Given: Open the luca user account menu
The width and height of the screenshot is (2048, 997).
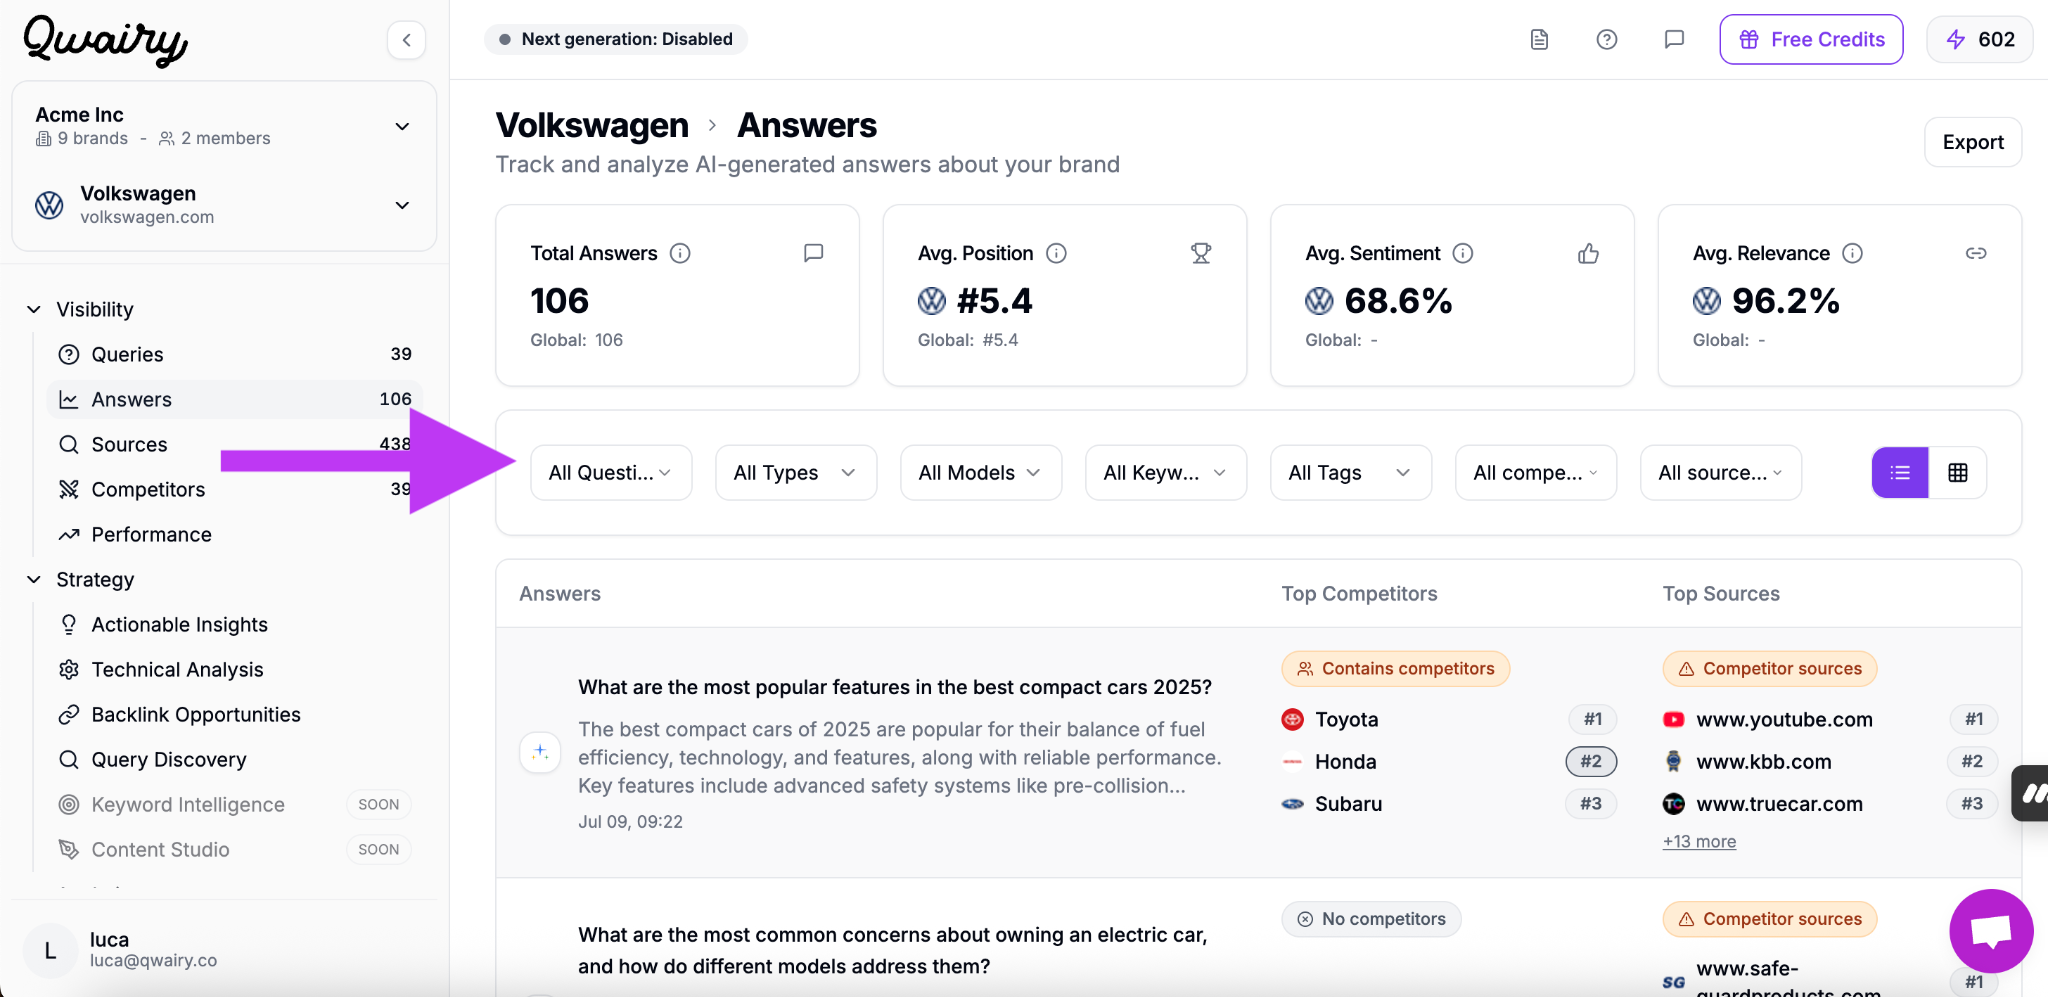Looking at the screenshot, I should pyautogui.click(x=224, y=950).
